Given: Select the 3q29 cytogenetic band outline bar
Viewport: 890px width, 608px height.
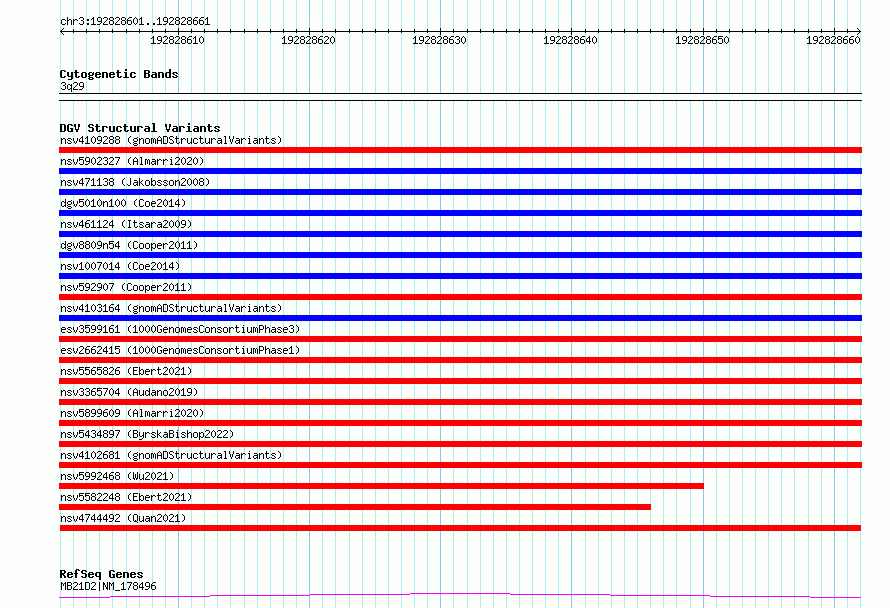Looking at the screenshot, I should (460, 97).
